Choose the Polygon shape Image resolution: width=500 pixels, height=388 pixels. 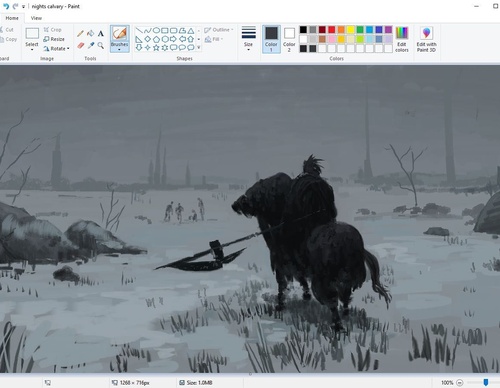pos(182,31)
